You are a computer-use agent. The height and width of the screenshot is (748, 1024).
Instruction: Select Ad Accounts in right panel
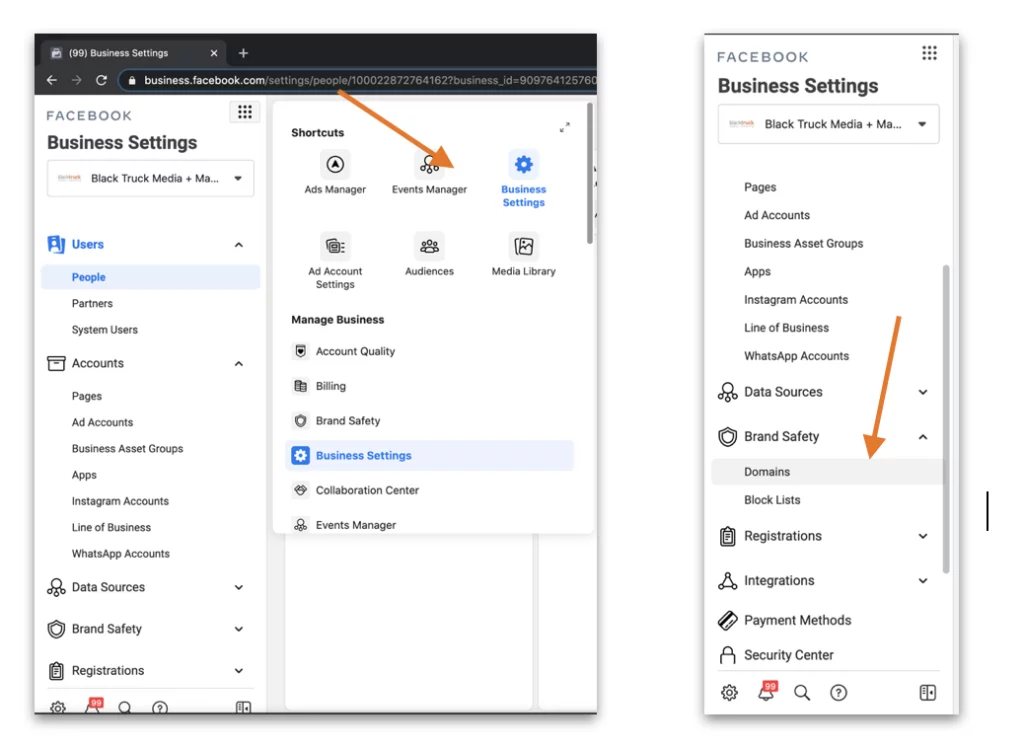point(776,215)
